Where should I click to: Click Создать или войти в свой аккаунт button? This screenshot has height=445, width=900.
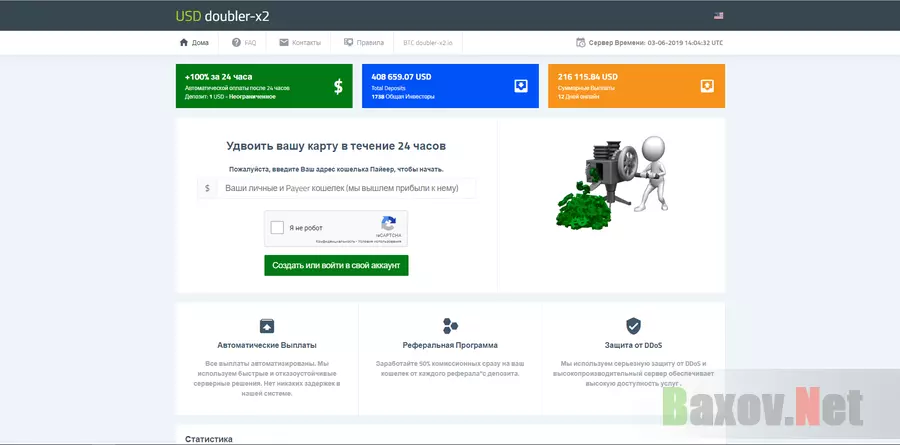(x=336, y=265)
